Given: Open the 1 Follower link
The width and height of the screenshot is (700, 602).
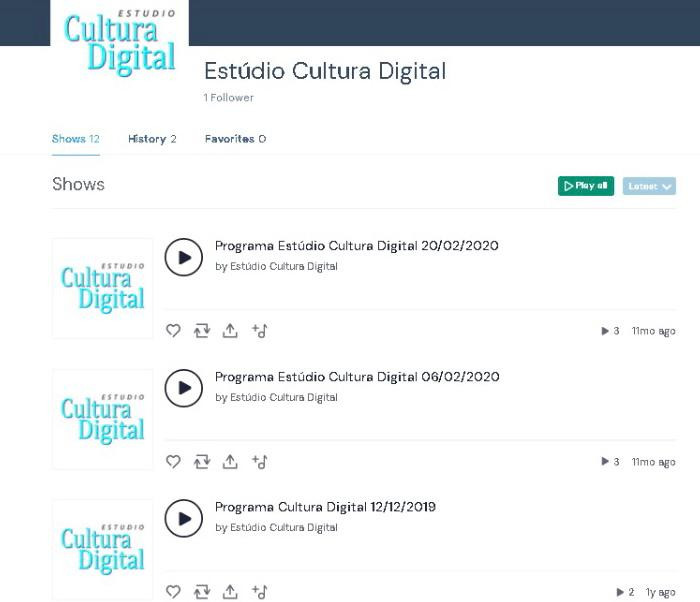Looking at the screenshot, I should click(229, 97).
